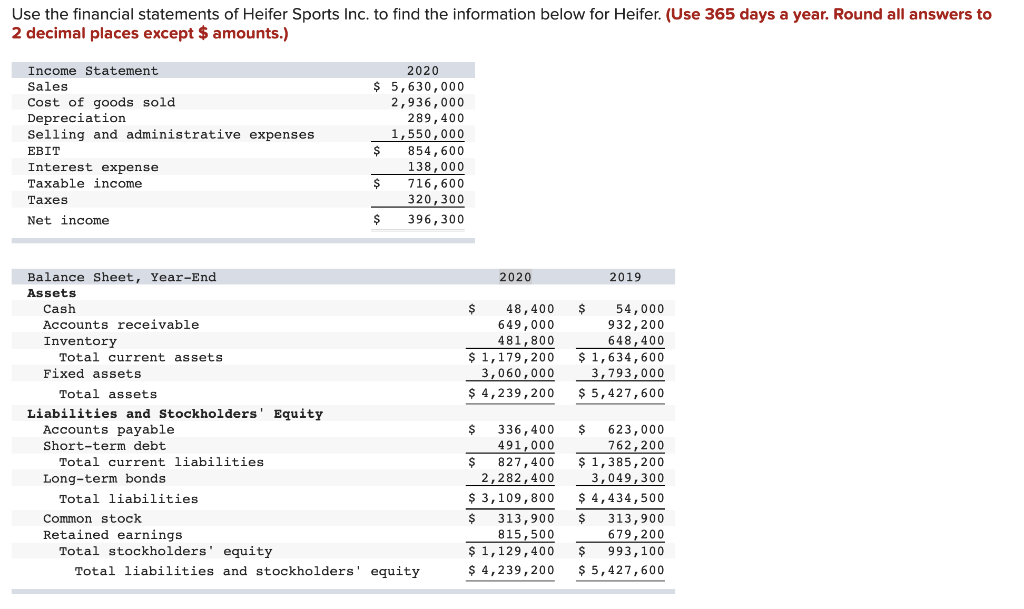
Task: Select the Balance Sheet 2019 column header
Action: click(x=625, y=277)
